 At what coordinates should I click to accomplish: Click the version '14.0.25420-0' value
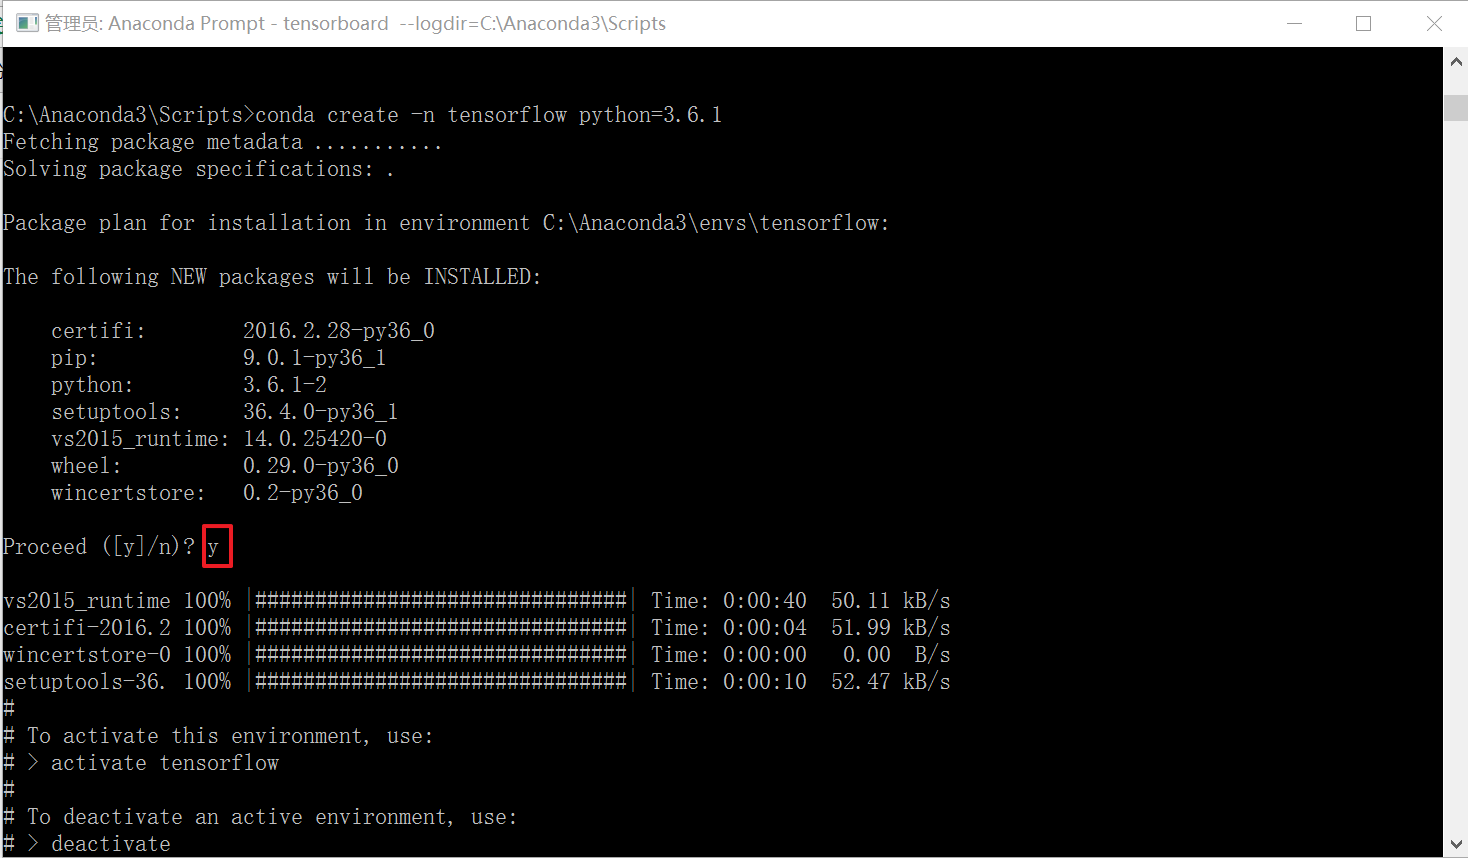pos(315,439)
